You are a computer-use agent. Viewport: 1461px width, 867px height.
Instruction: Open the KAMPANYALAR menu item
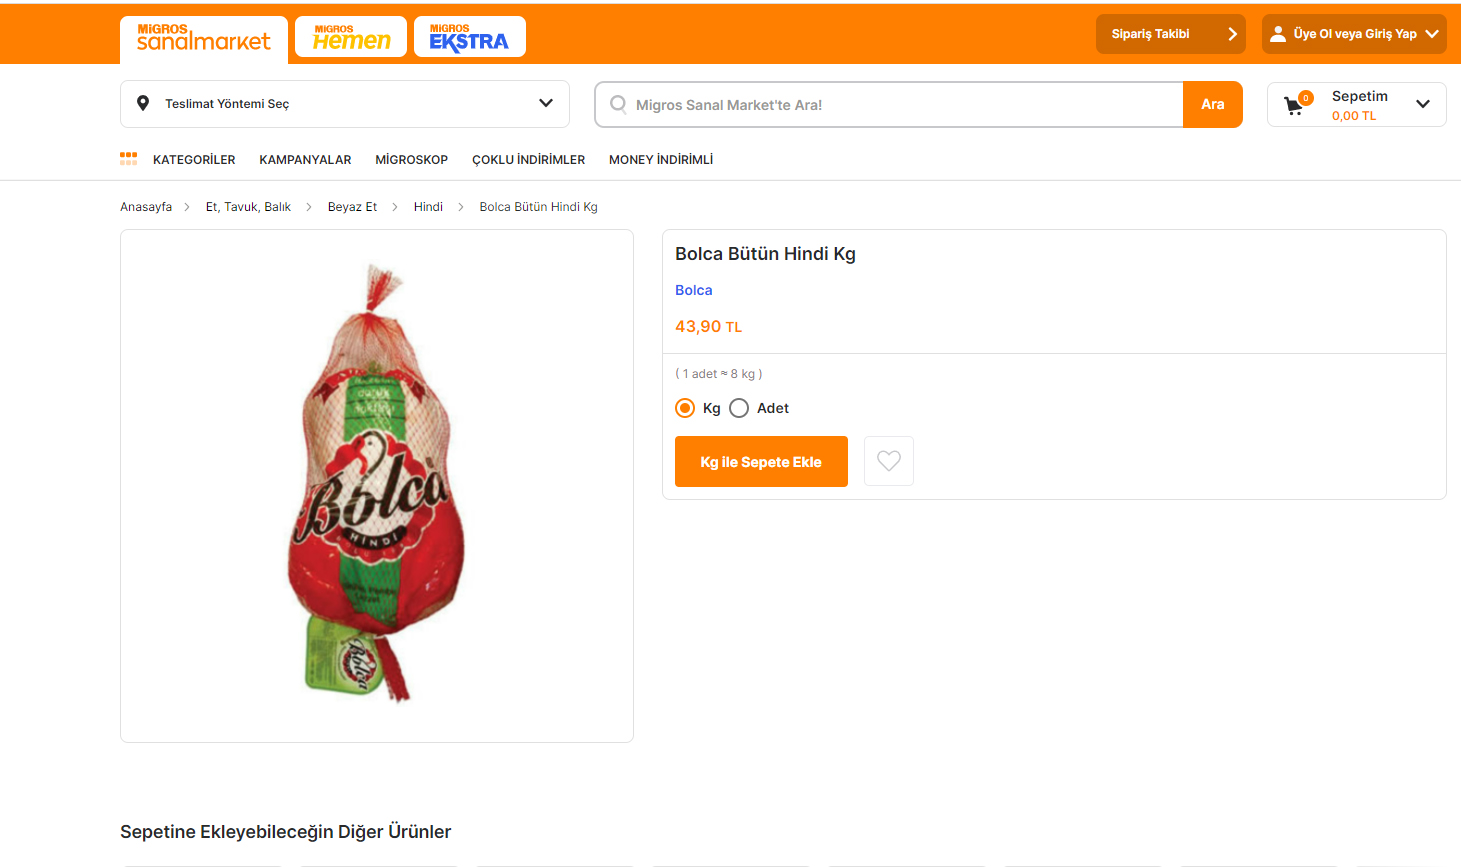305,160
